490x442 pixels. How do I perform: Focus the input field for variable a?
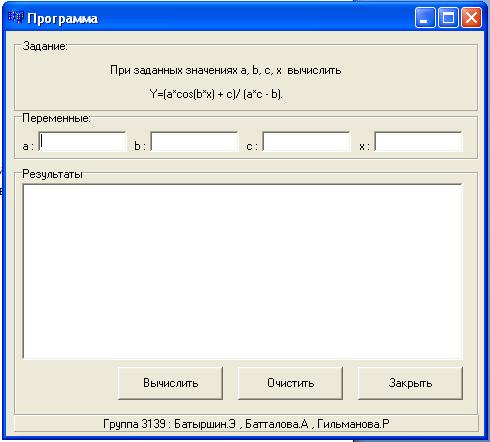(83, 141)
